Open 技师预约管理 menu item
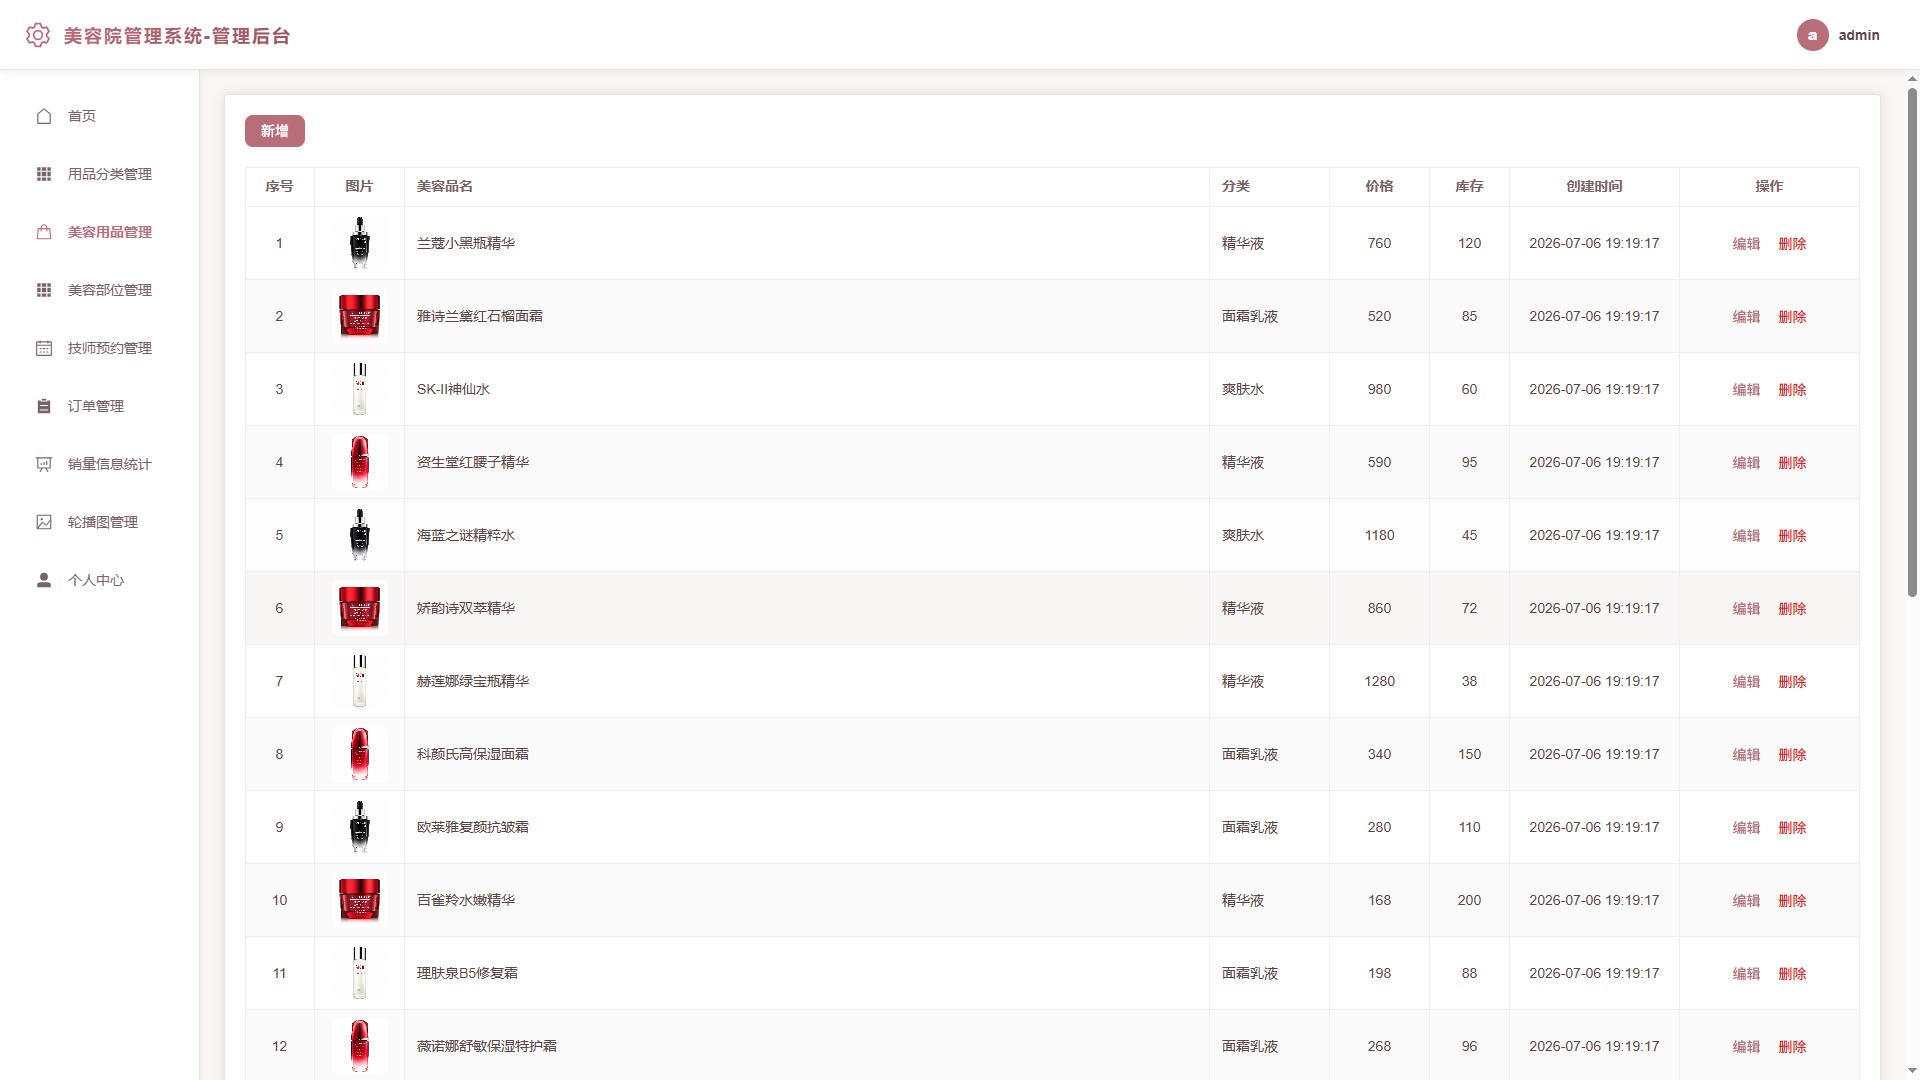Screen dimensions: 1920x1080 [100, 348]
